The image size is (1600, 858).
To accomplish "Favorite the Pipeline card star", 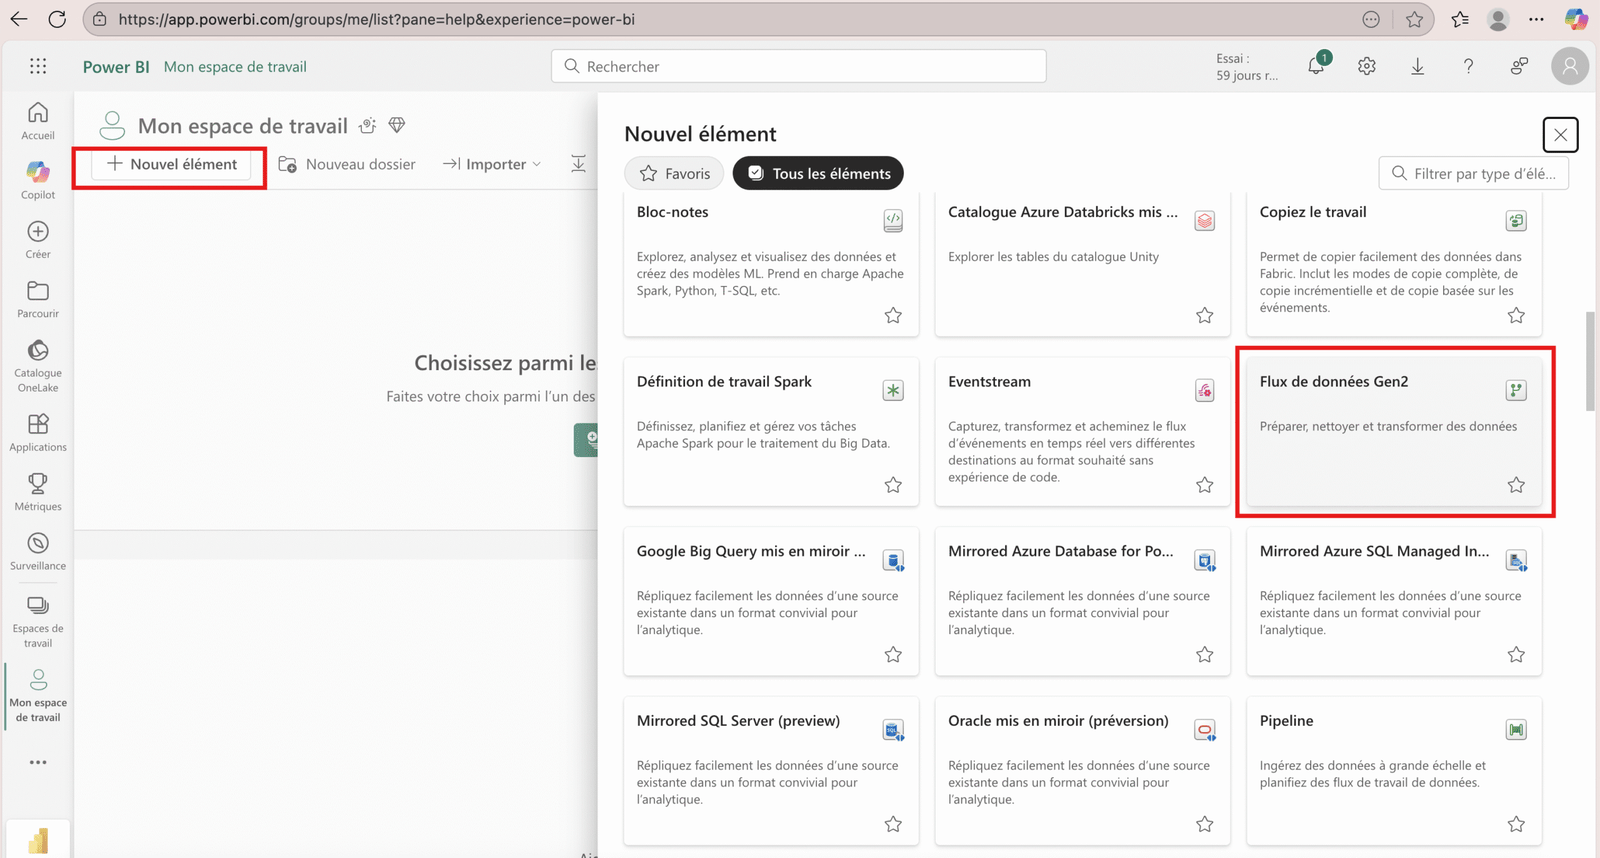I will [x=1516, y=824].
